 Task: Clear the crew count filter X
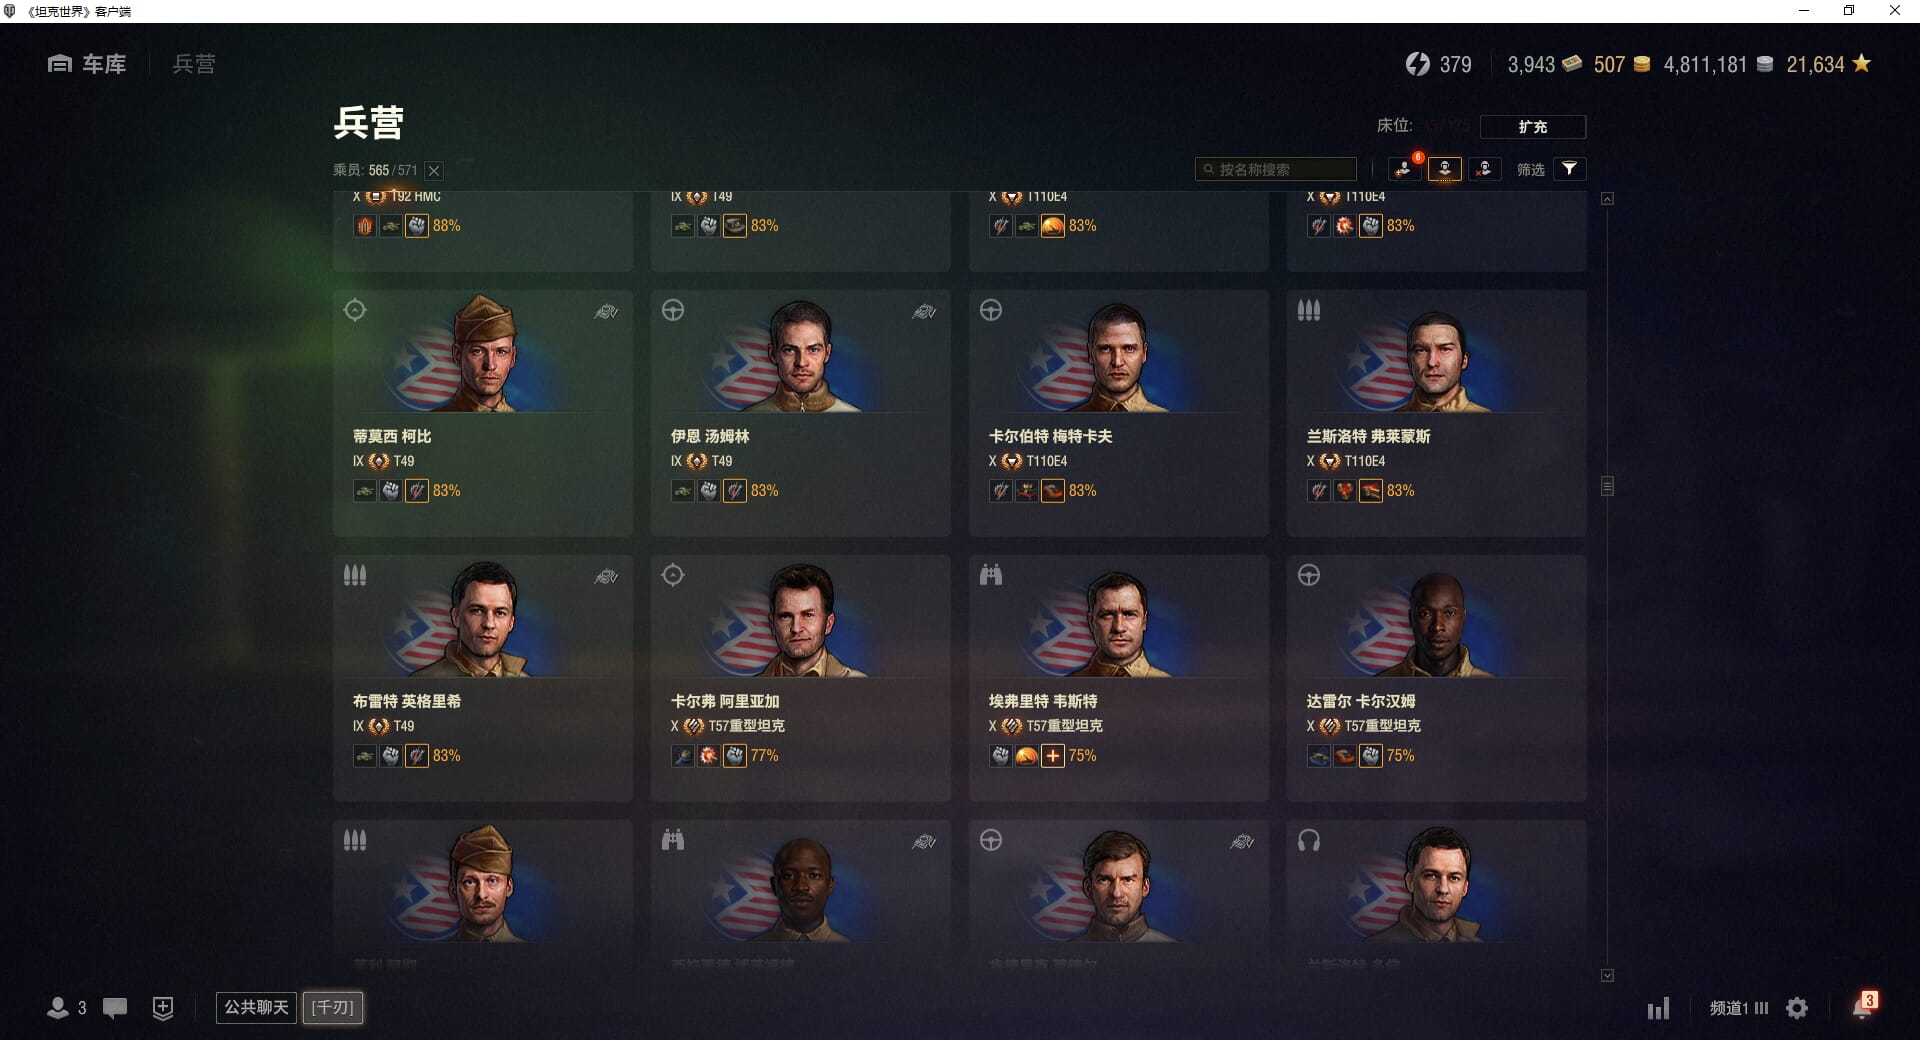tap(434, 171)
